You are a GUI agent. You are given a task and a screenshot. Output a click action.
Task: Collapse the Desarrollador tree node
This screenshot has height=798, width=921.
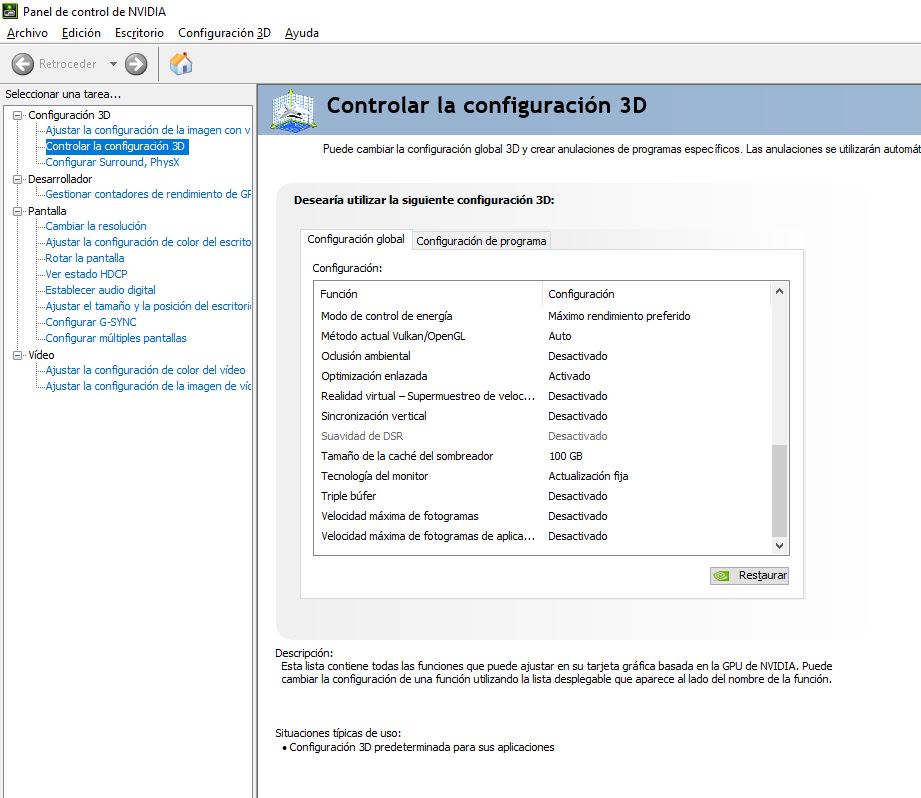18,179
